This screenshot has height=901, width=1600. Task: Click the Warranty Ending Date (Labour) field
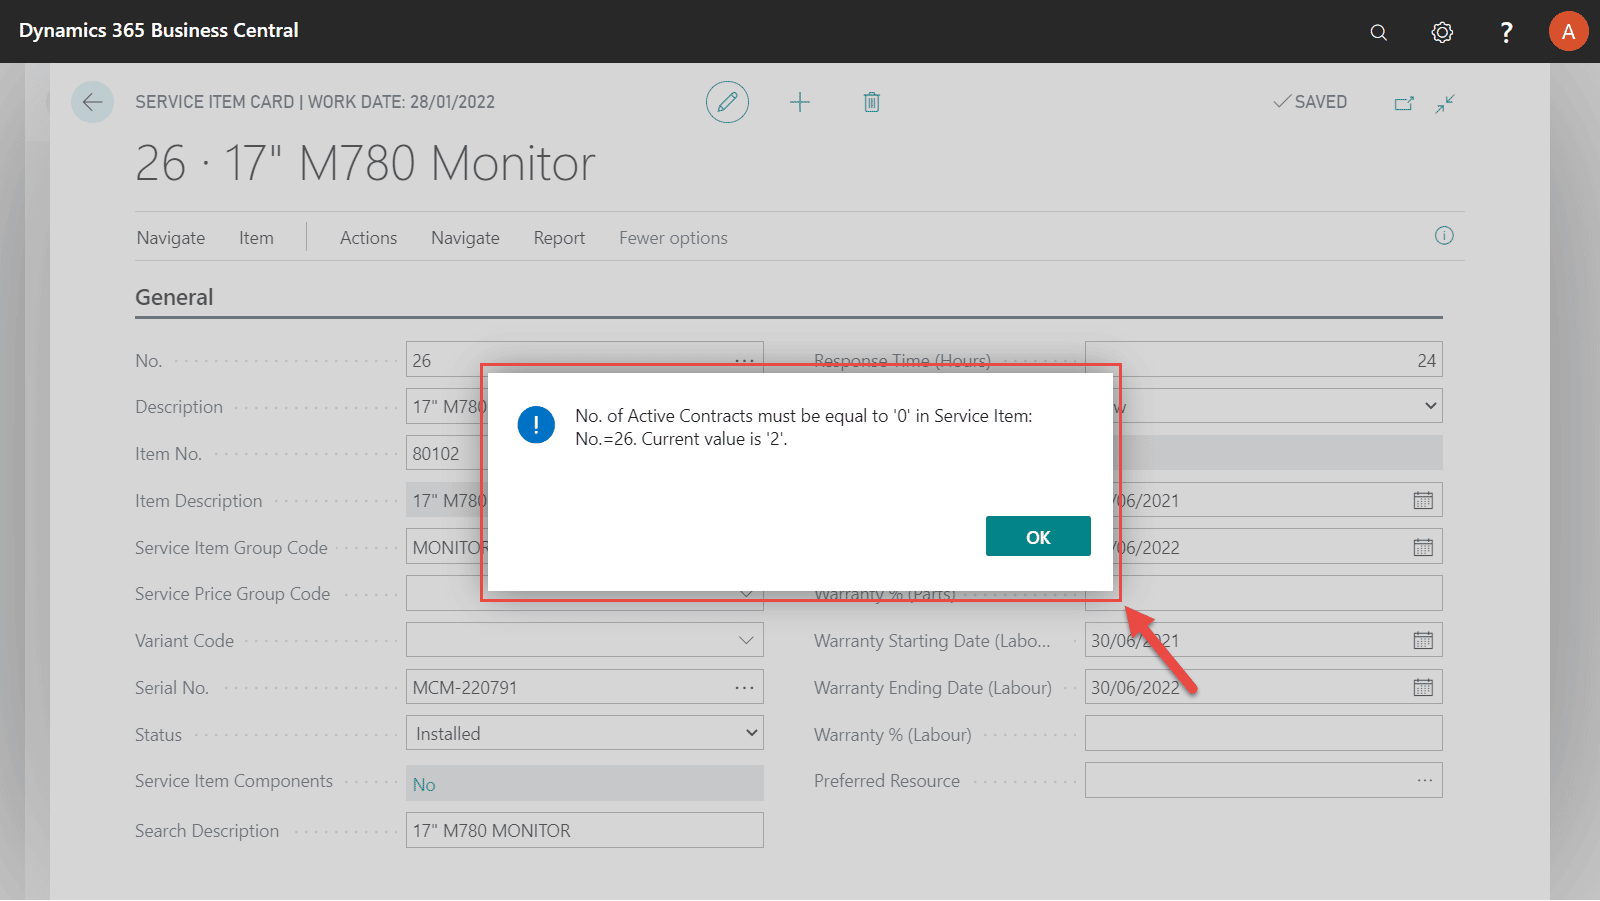[x=1264, y=688]
